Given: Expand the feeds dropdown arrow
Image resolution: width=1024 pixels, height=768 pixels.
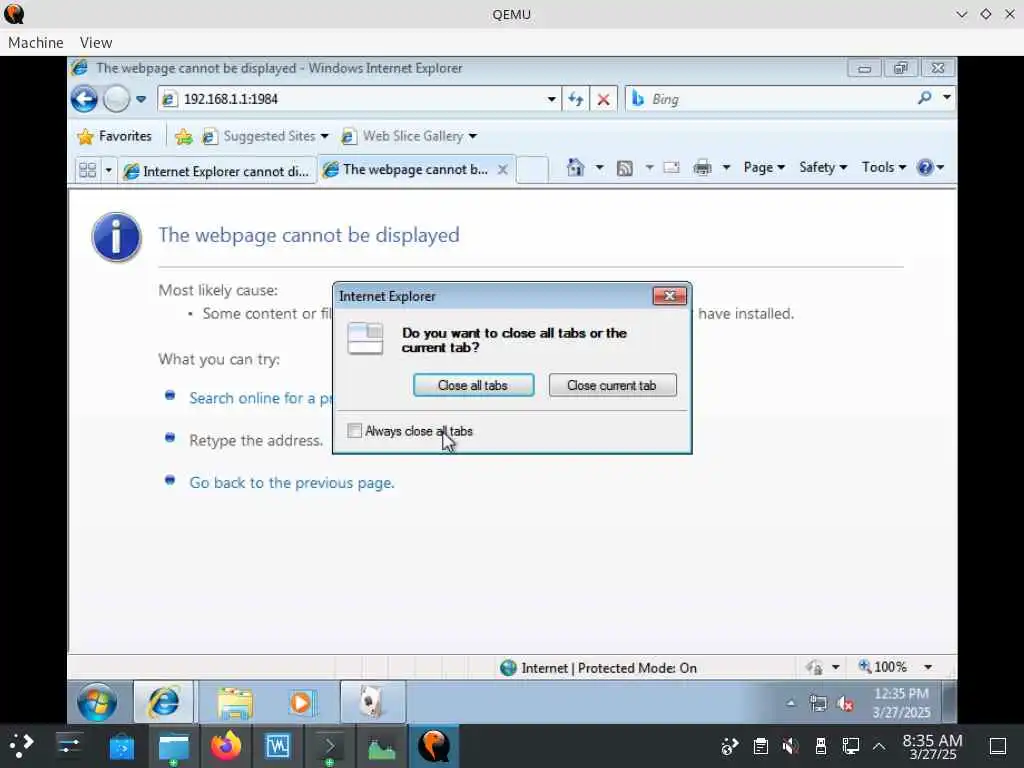Looking at the screenshot, I should coord(649,168).
